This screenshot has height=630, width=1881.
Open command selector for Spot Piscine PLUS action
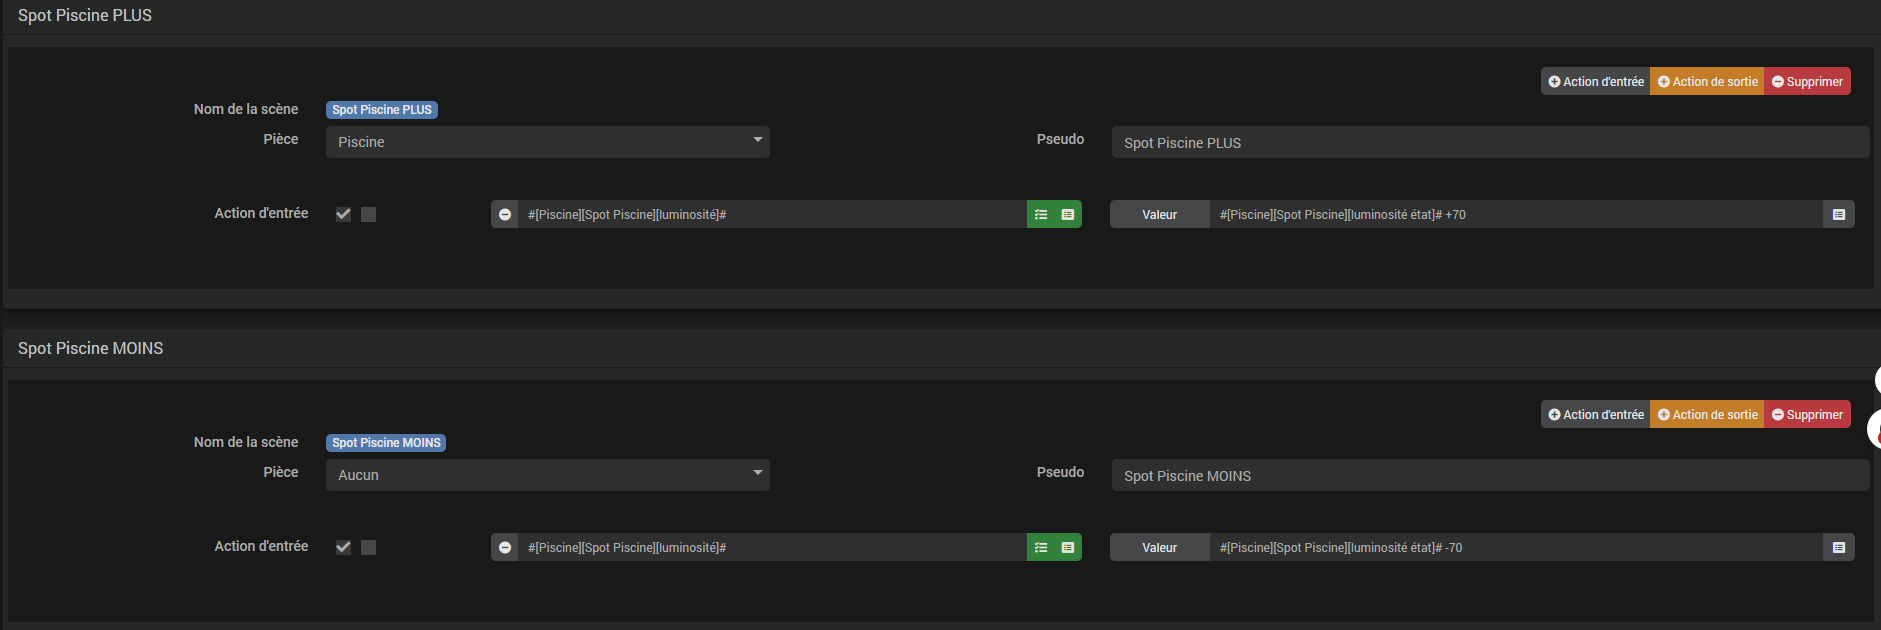coord(1068,215)
